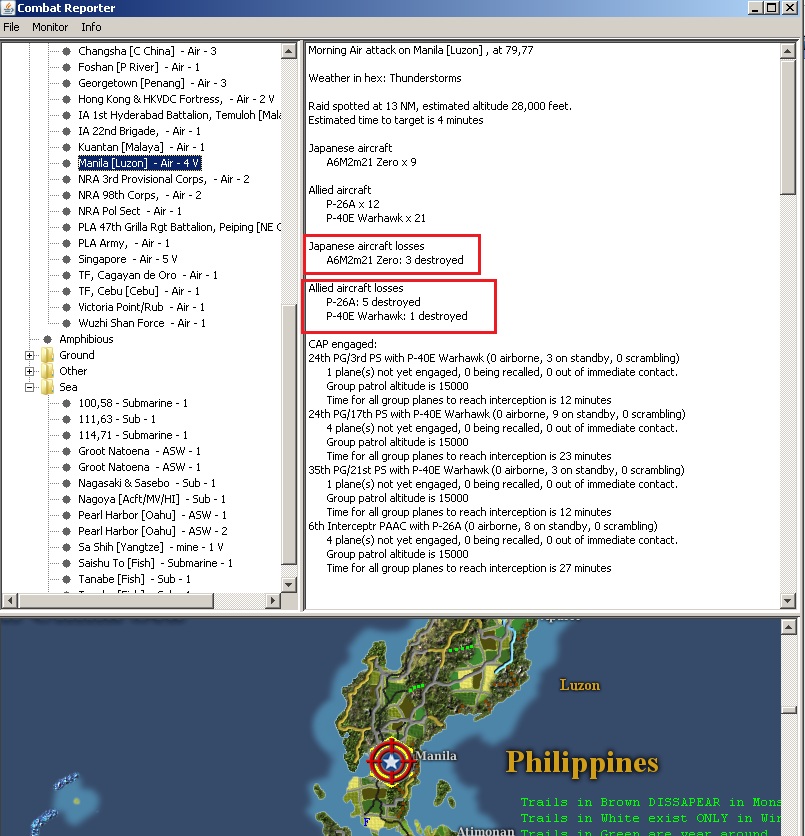Click the Luzon label on map
This screenshot has height=836, width=805.
click(x=579, y=685)
